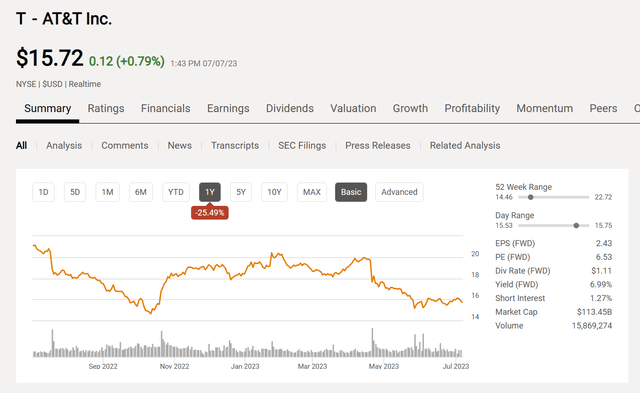Screen dimensions: 640x393
Task: Click the Volume value 15,869,274
Action: [592, 326]
